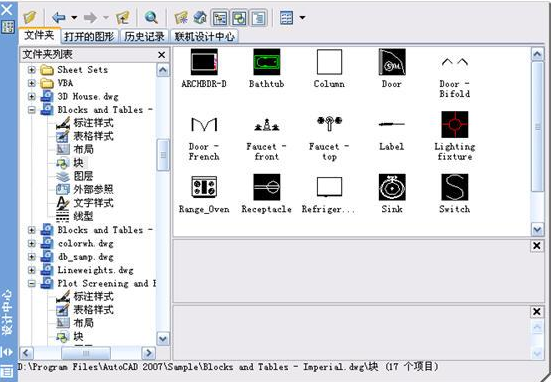The height and width of the screenshot is (382, 551).
Task: Select the Lighting fixture block icon
Action: coord(455,124)
